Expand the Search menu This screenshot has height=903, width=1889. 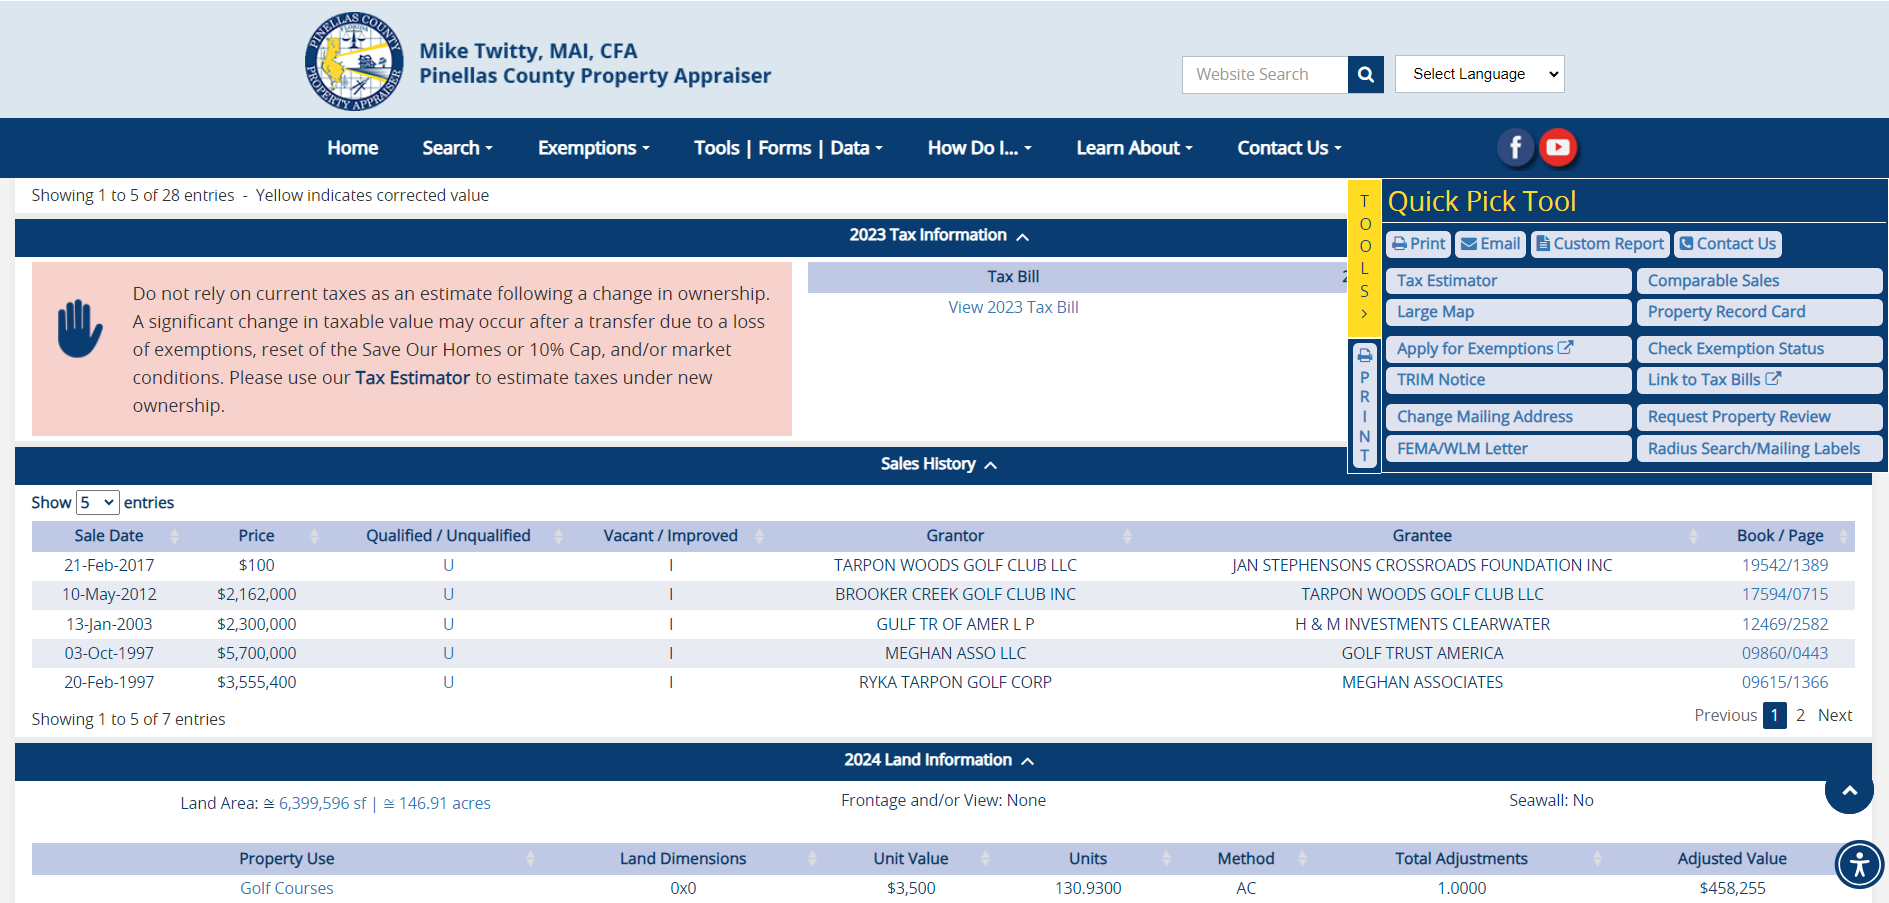(457, 148)
